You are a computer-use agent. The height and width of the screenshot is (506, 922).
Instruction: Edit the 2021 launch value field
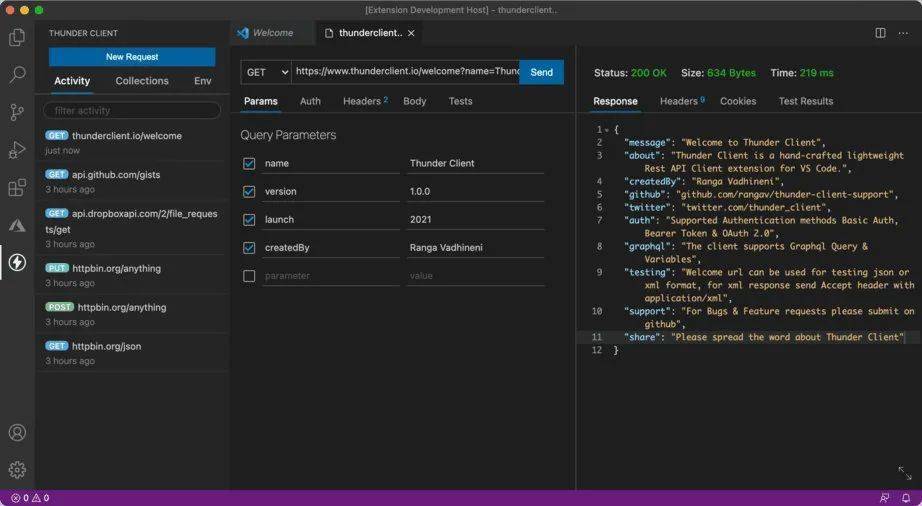coord(476,220)
